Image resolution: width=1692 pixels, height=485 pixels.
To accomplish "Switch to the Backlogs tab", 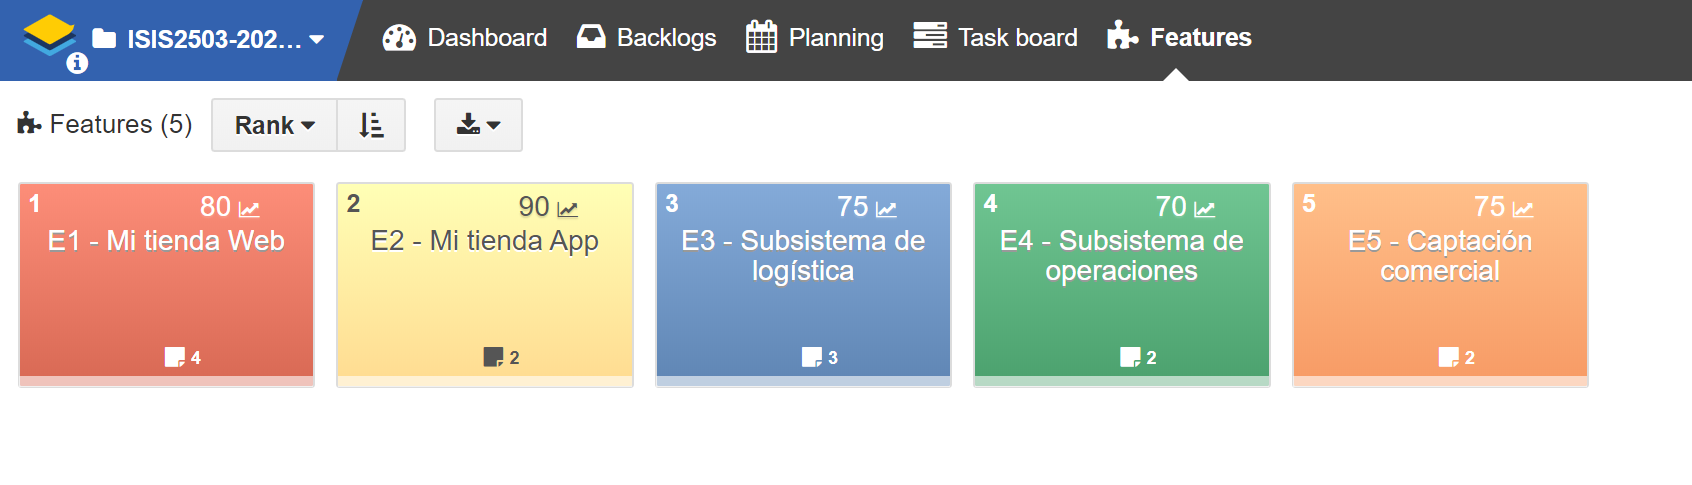I will (x=647, y=38).
